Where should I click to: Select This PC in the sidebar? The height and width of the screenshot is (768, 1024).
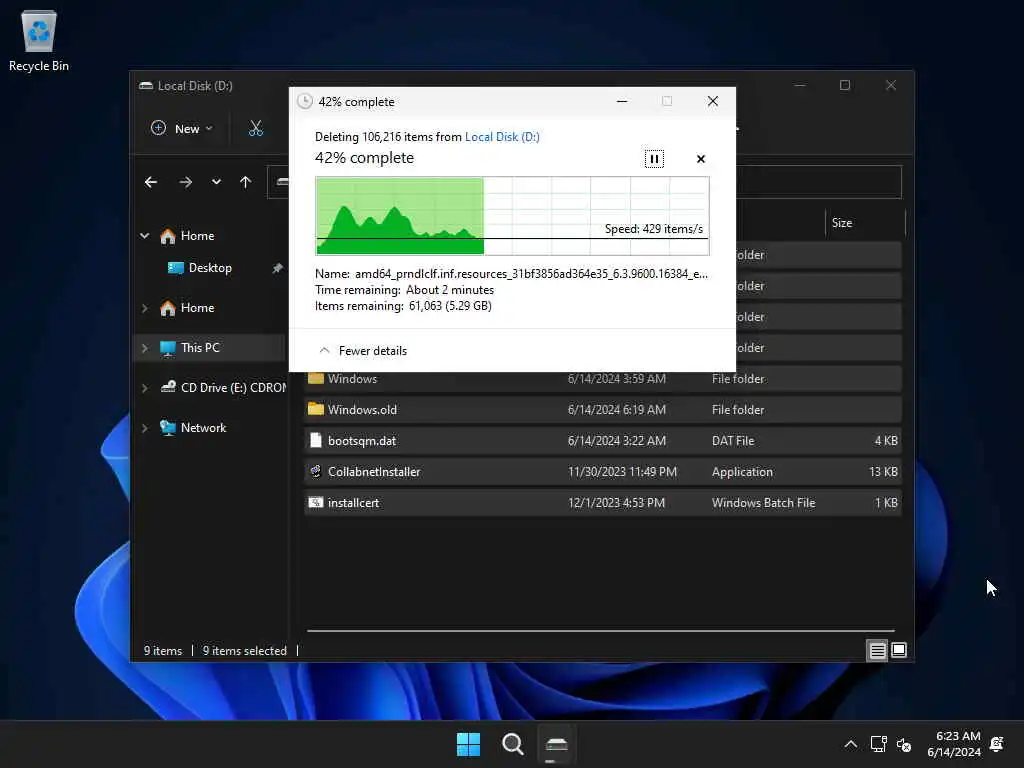tap(200, 348)
